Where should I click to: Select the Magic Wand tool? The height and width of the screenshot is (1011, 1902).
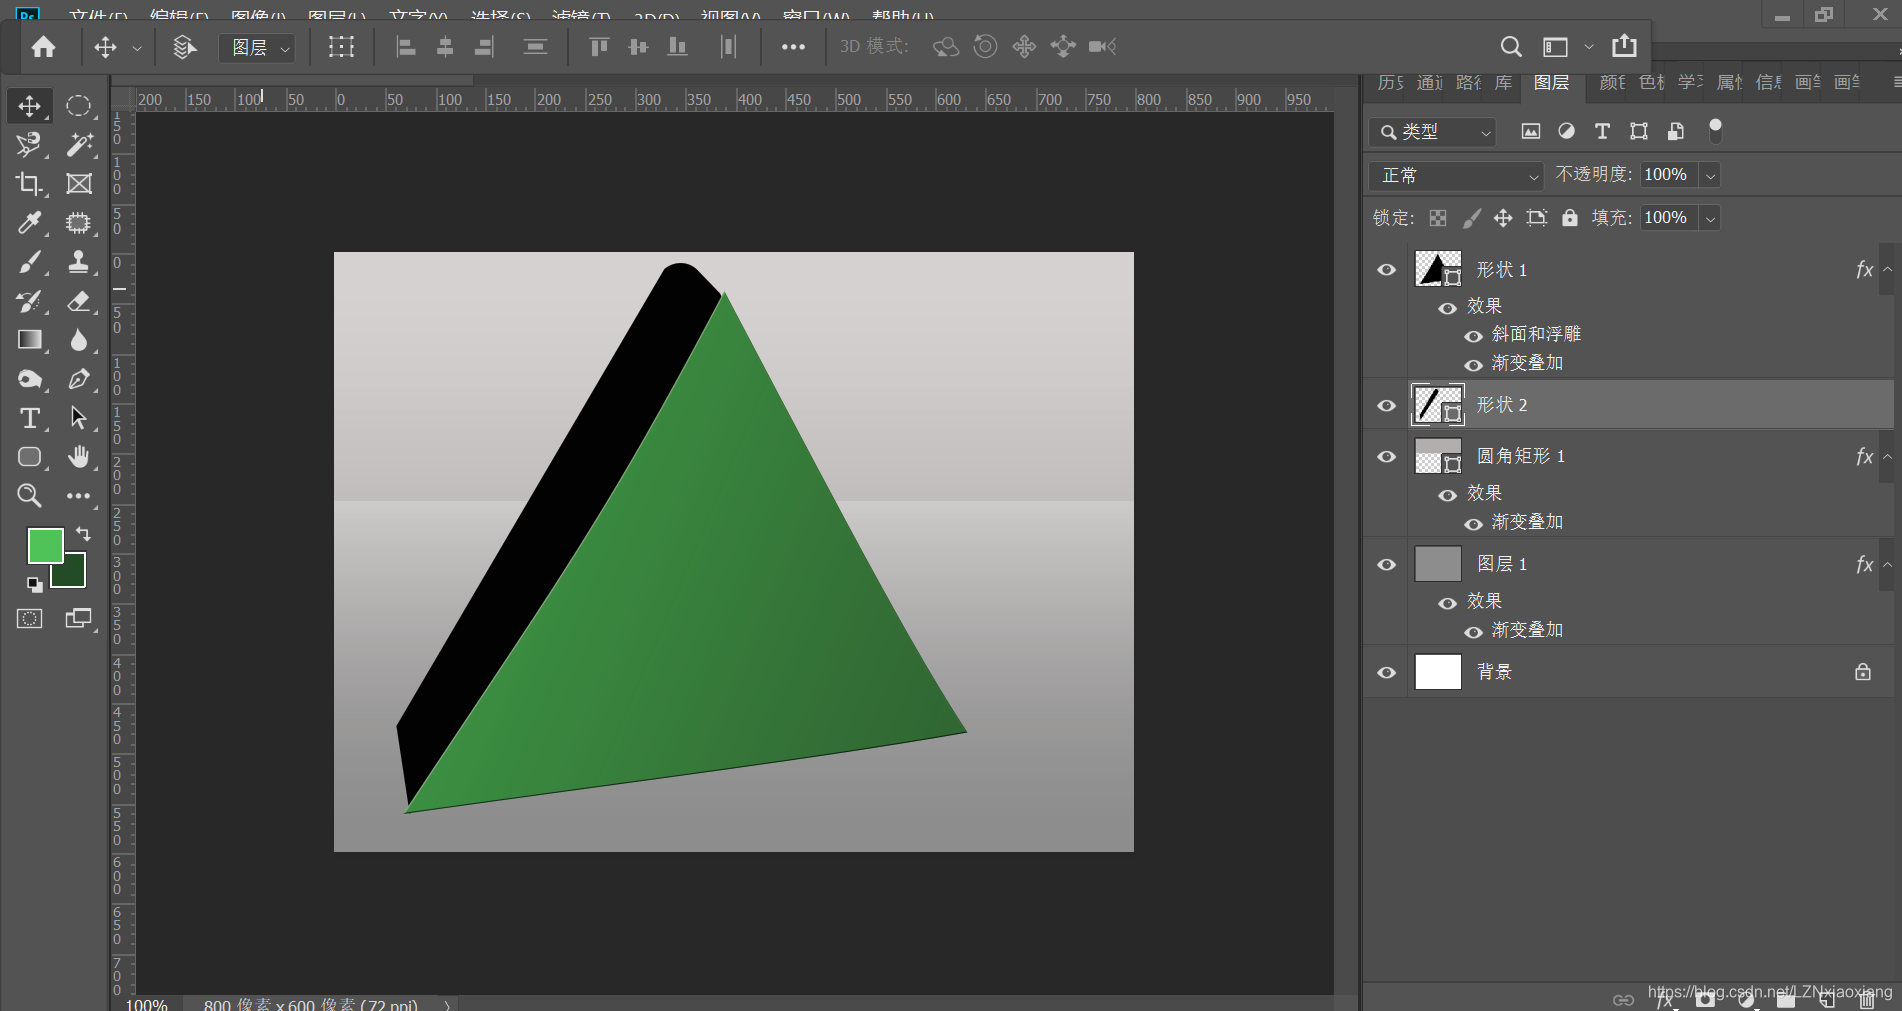click(x=78, y=145)
